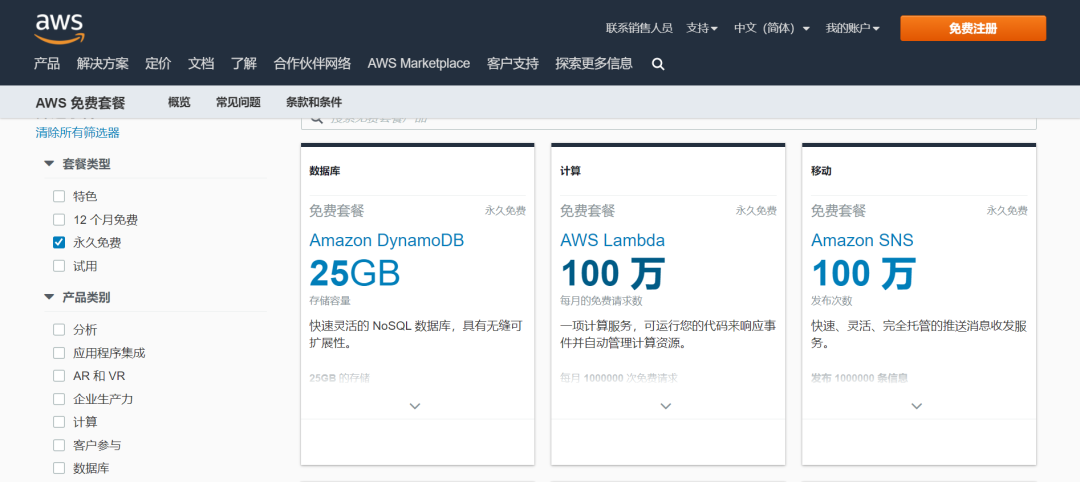Check the 试用 checkbox
This screenshot has height=482, width=1080.
[x=59, y=266]
